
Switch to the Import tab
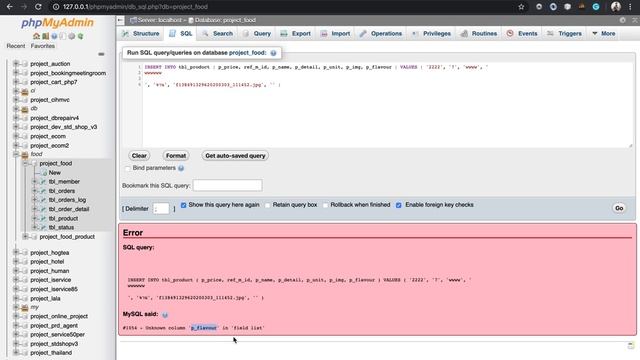click(336, 33)
